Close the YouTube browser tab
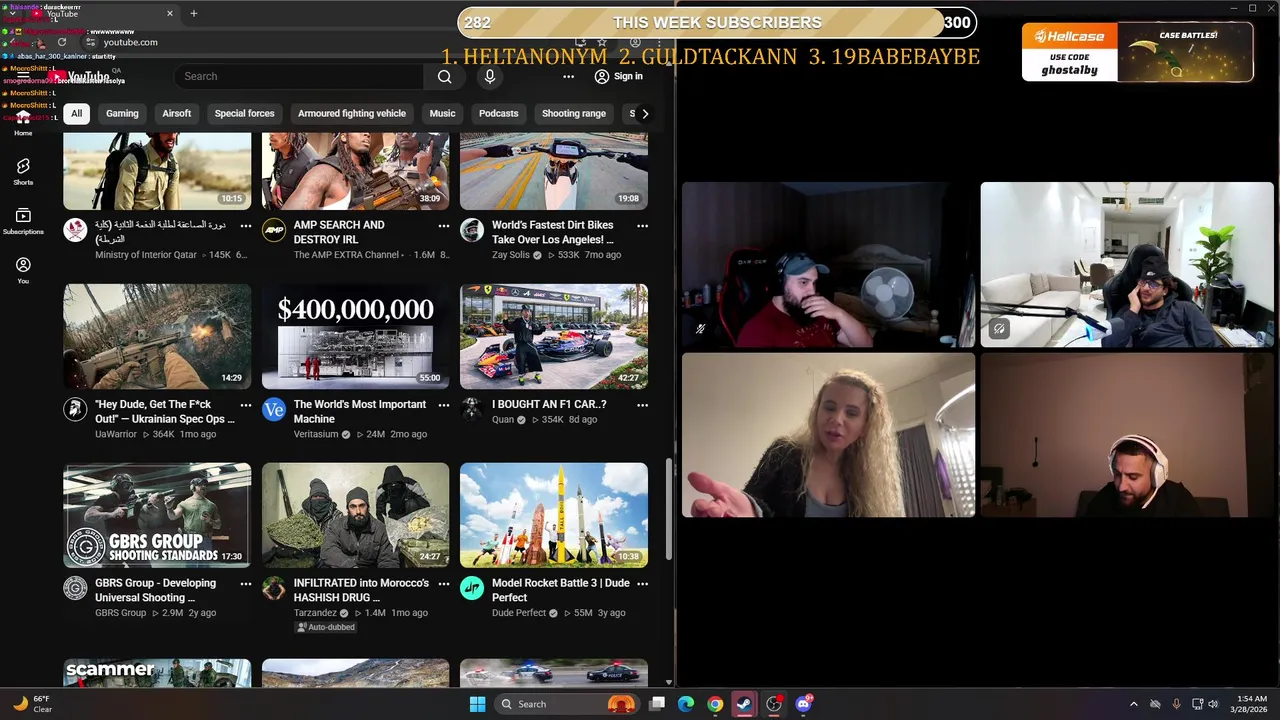 tap(169, 14)
